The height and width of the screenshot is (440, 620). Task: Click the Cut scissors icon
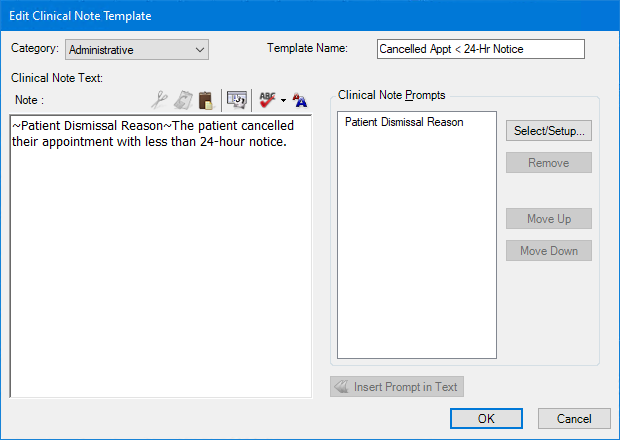click(159, 99)
